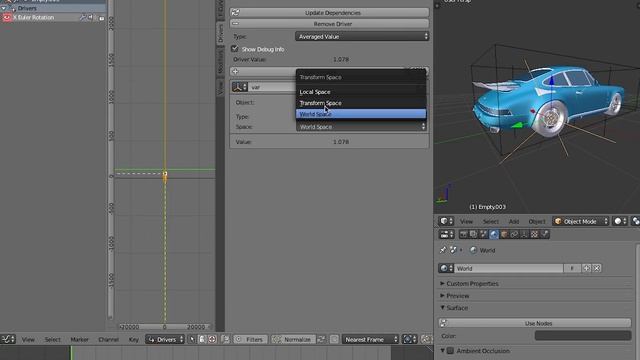Select the driver keyframe point in graph

[x=165, y=174]
